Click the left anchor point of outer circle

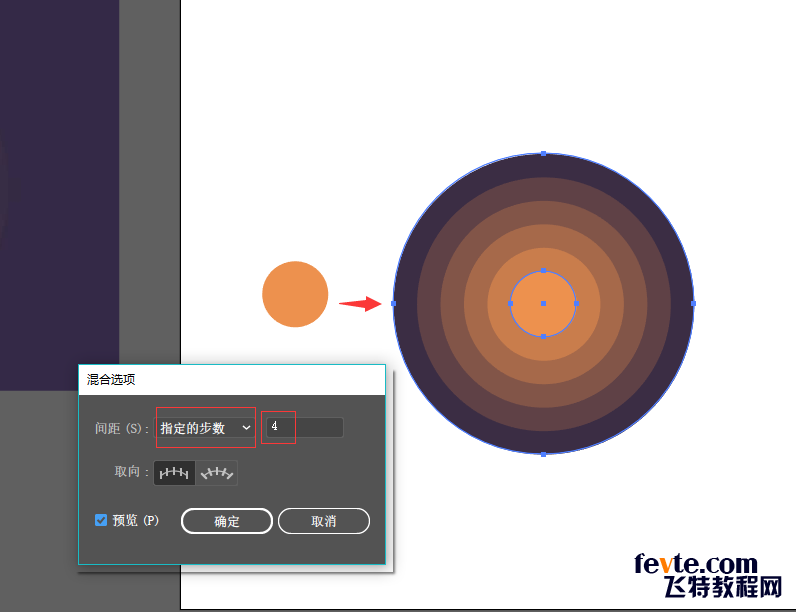pos(393,303)
